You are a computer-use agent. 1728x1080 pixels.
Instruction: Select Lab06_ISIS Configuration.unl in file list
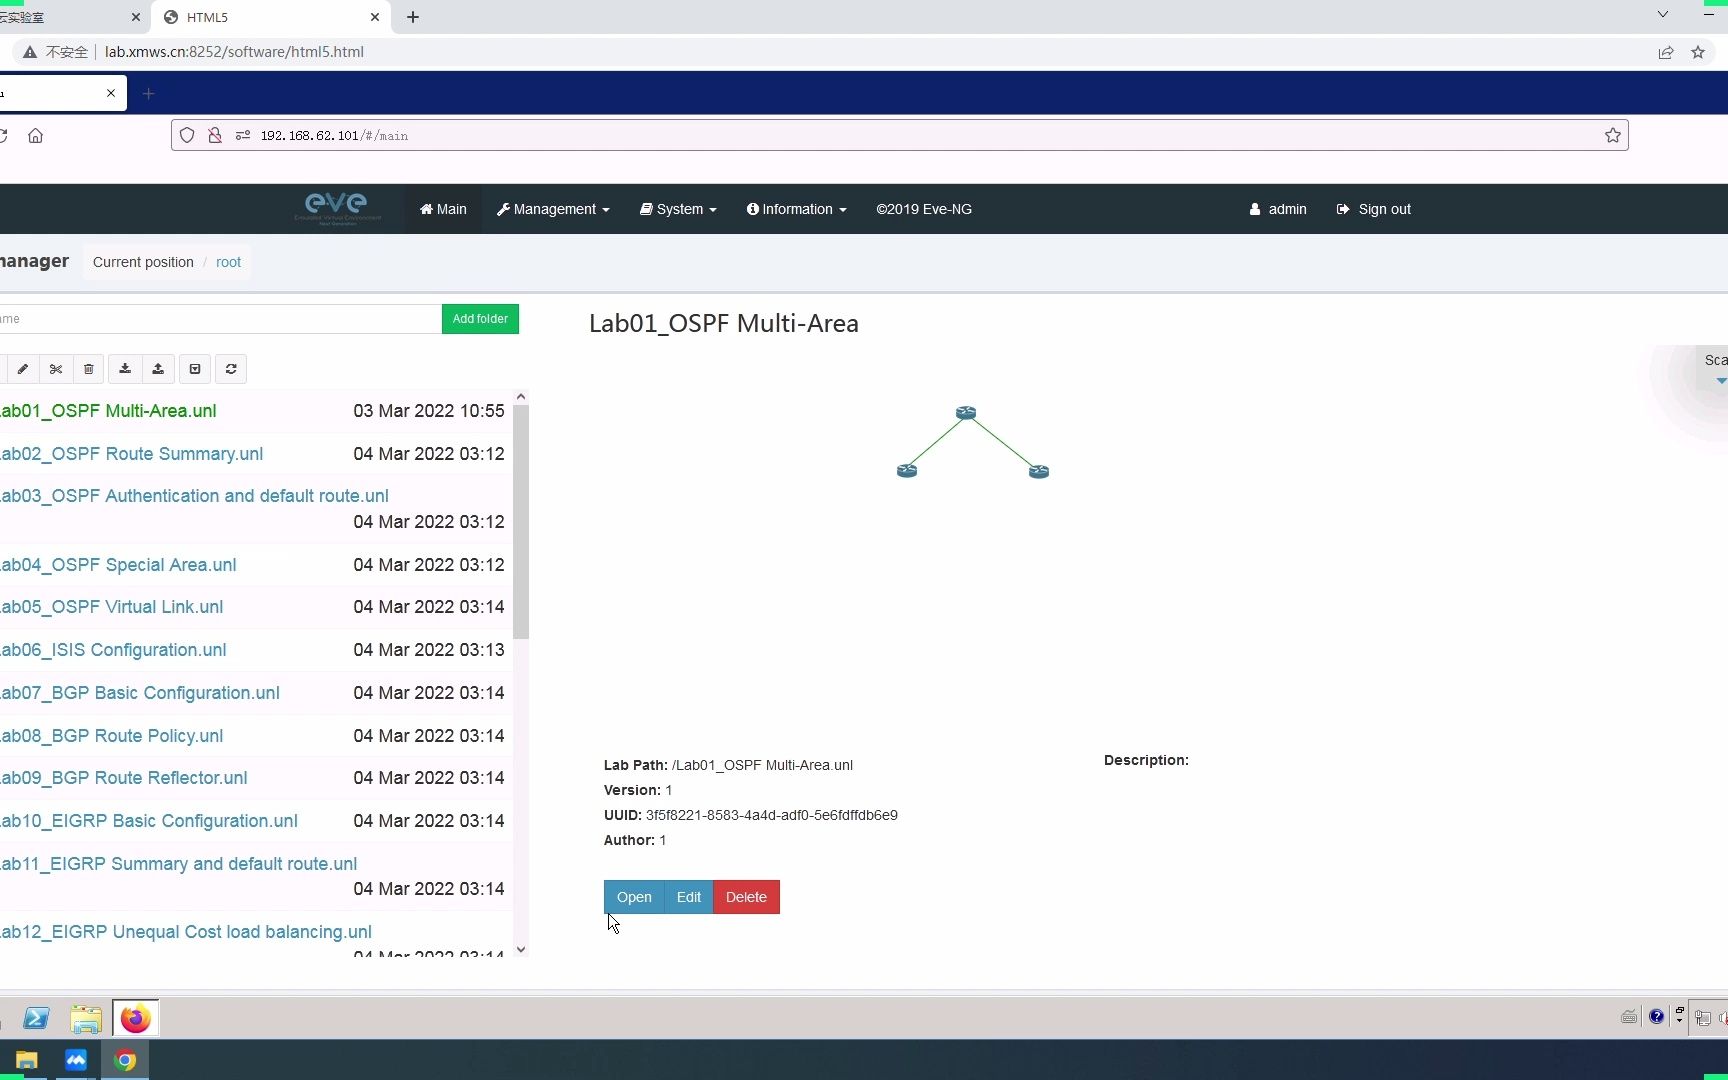point(113,650)
